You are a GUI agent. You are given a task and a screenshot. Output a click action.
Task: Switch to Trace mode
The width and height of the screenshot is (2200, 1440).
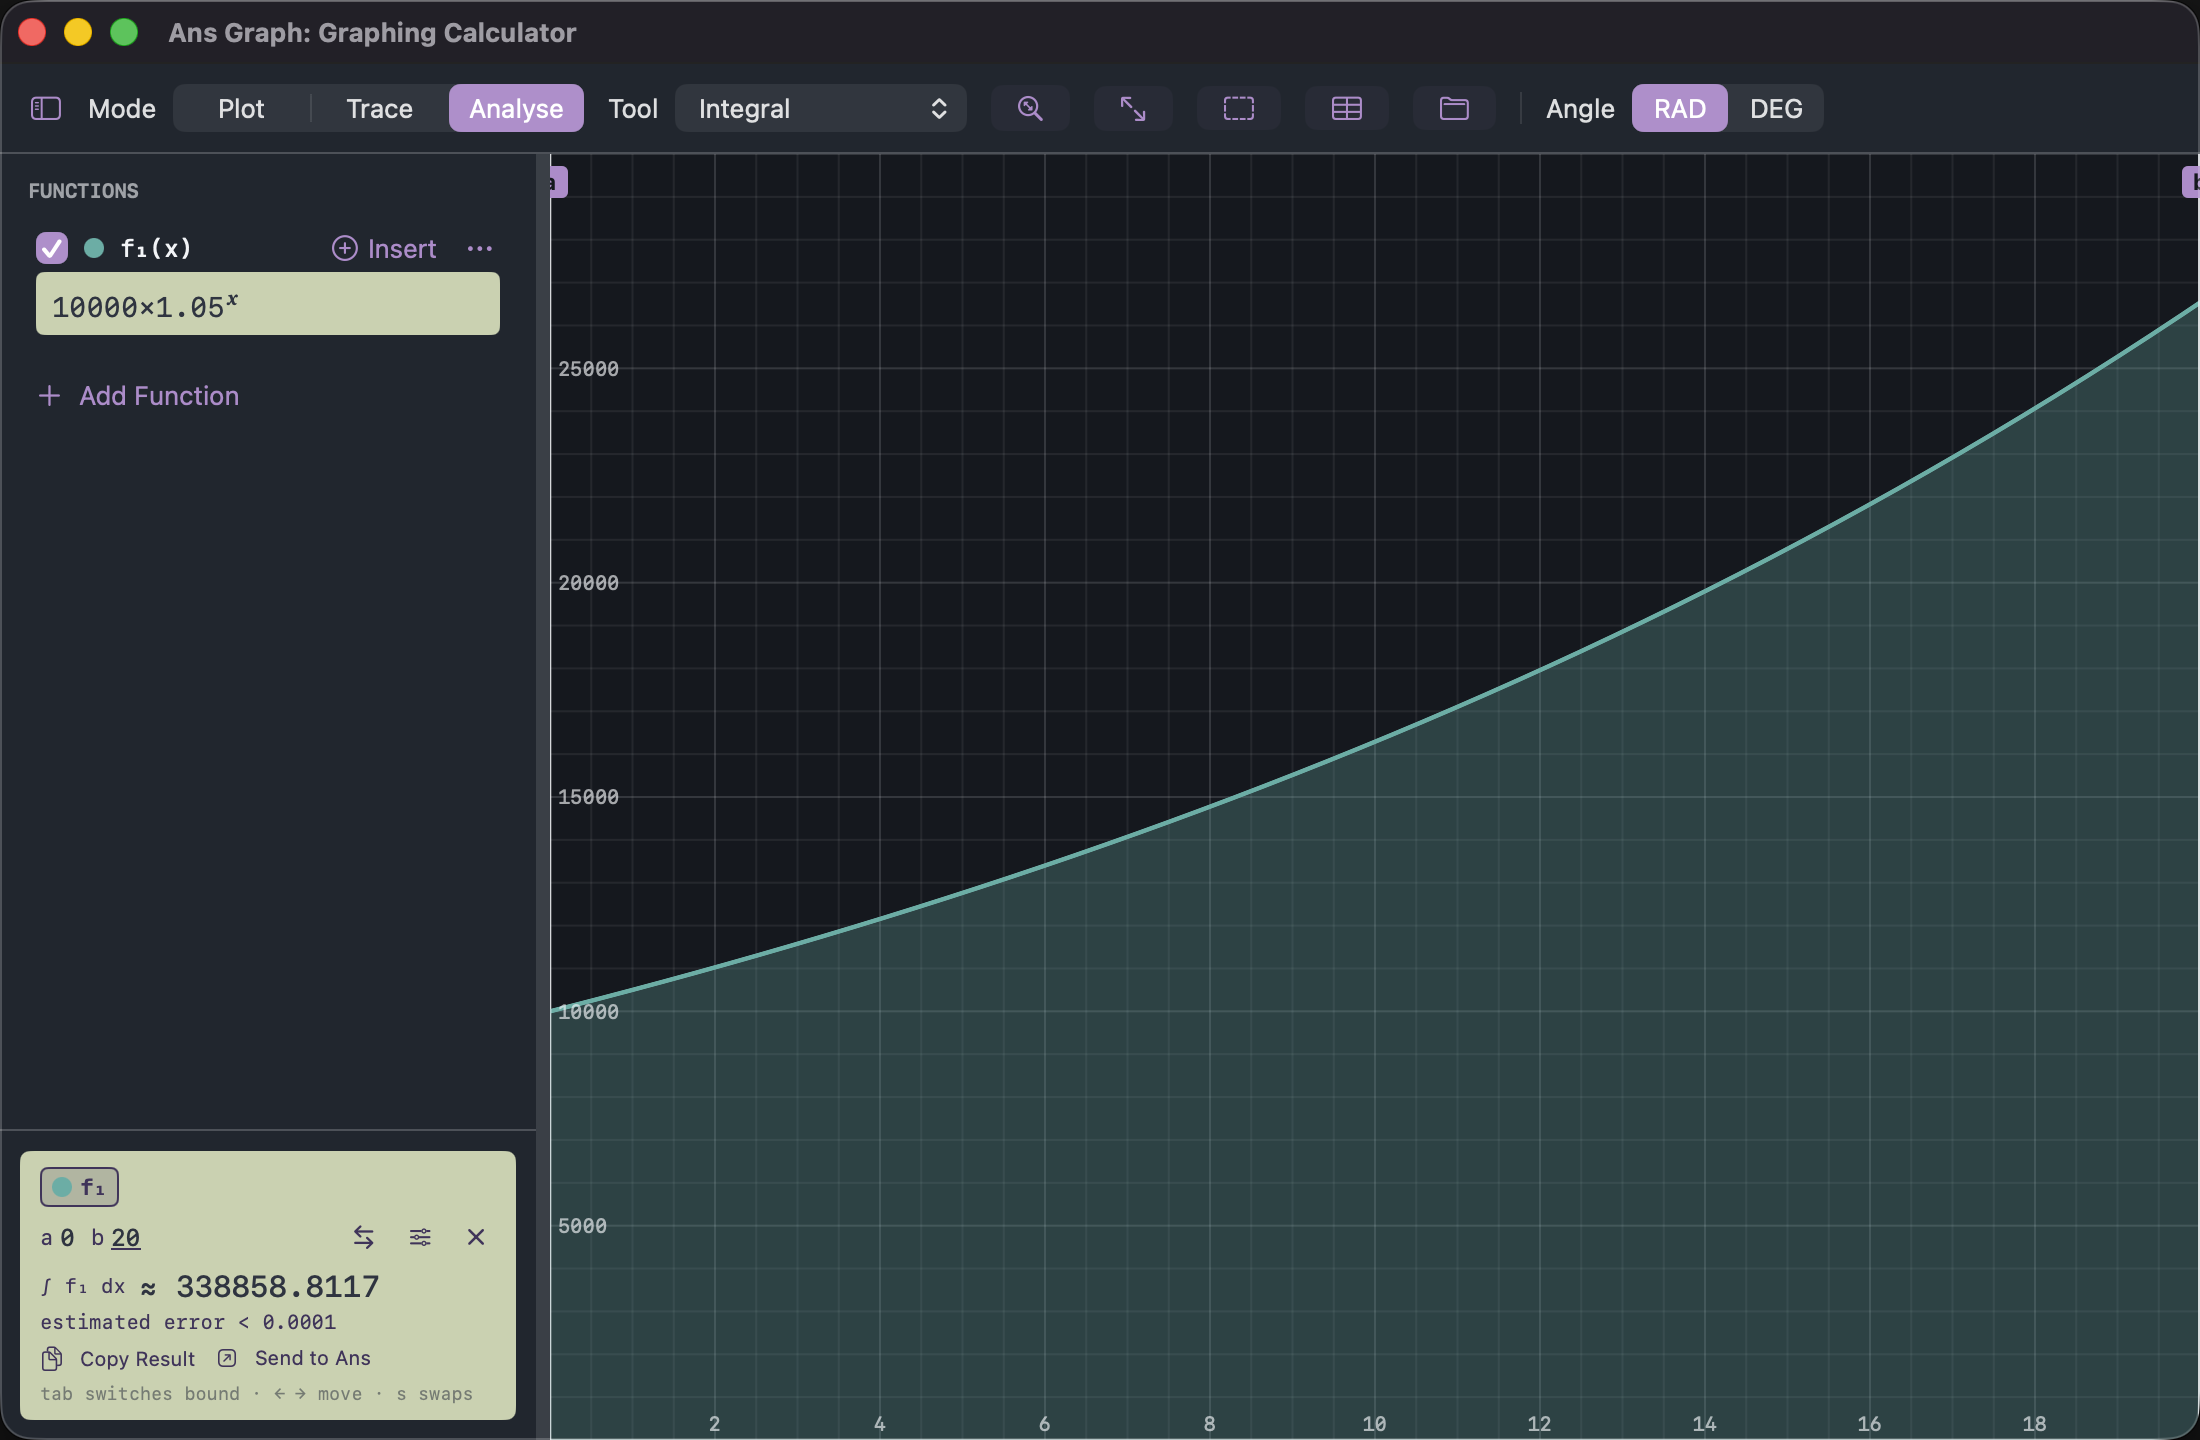tap(379, 108)
